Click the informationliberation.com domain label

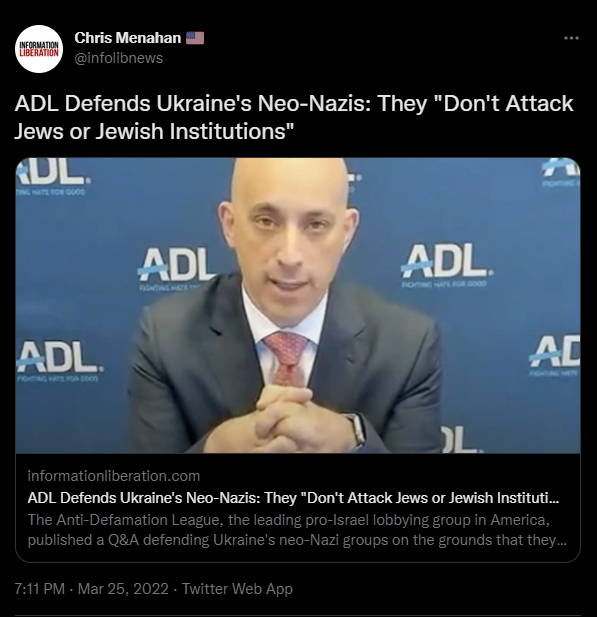114,476
